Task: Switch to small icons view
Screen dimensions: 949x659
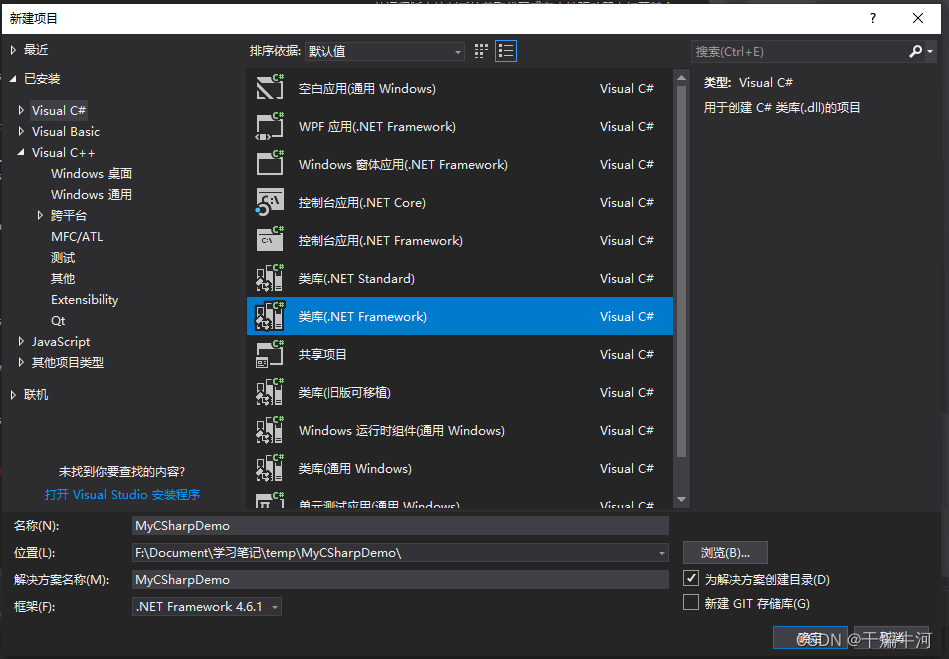Action: point(481,51)
